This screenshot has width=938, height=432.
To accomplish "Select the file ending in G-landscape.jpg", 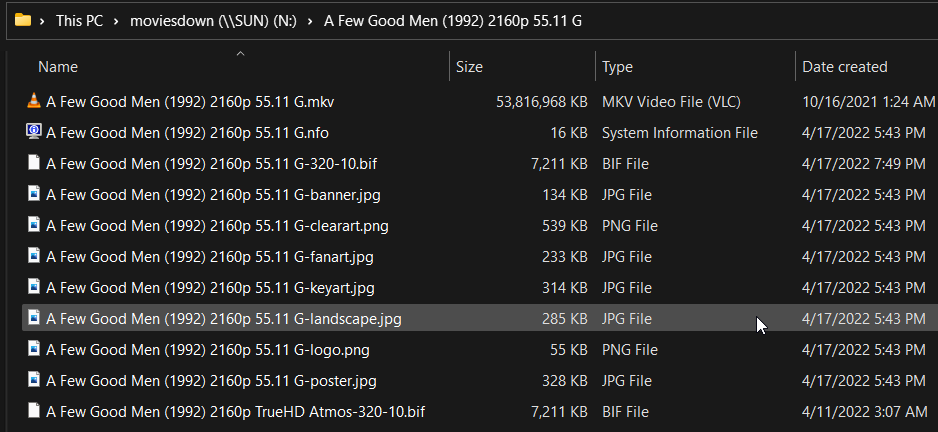I will pos(224,319).
